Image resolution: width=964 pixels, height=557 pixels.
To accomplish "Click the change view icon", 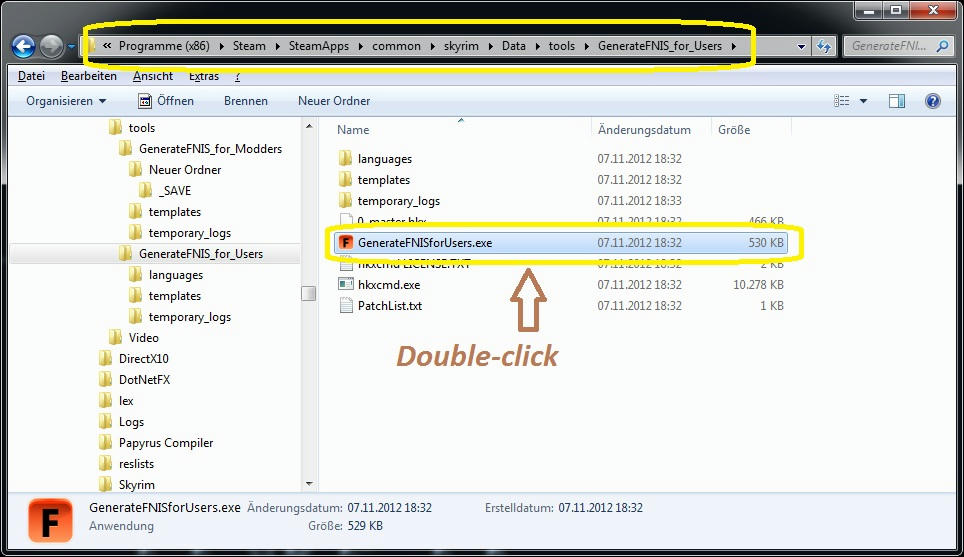I will 841,101.
